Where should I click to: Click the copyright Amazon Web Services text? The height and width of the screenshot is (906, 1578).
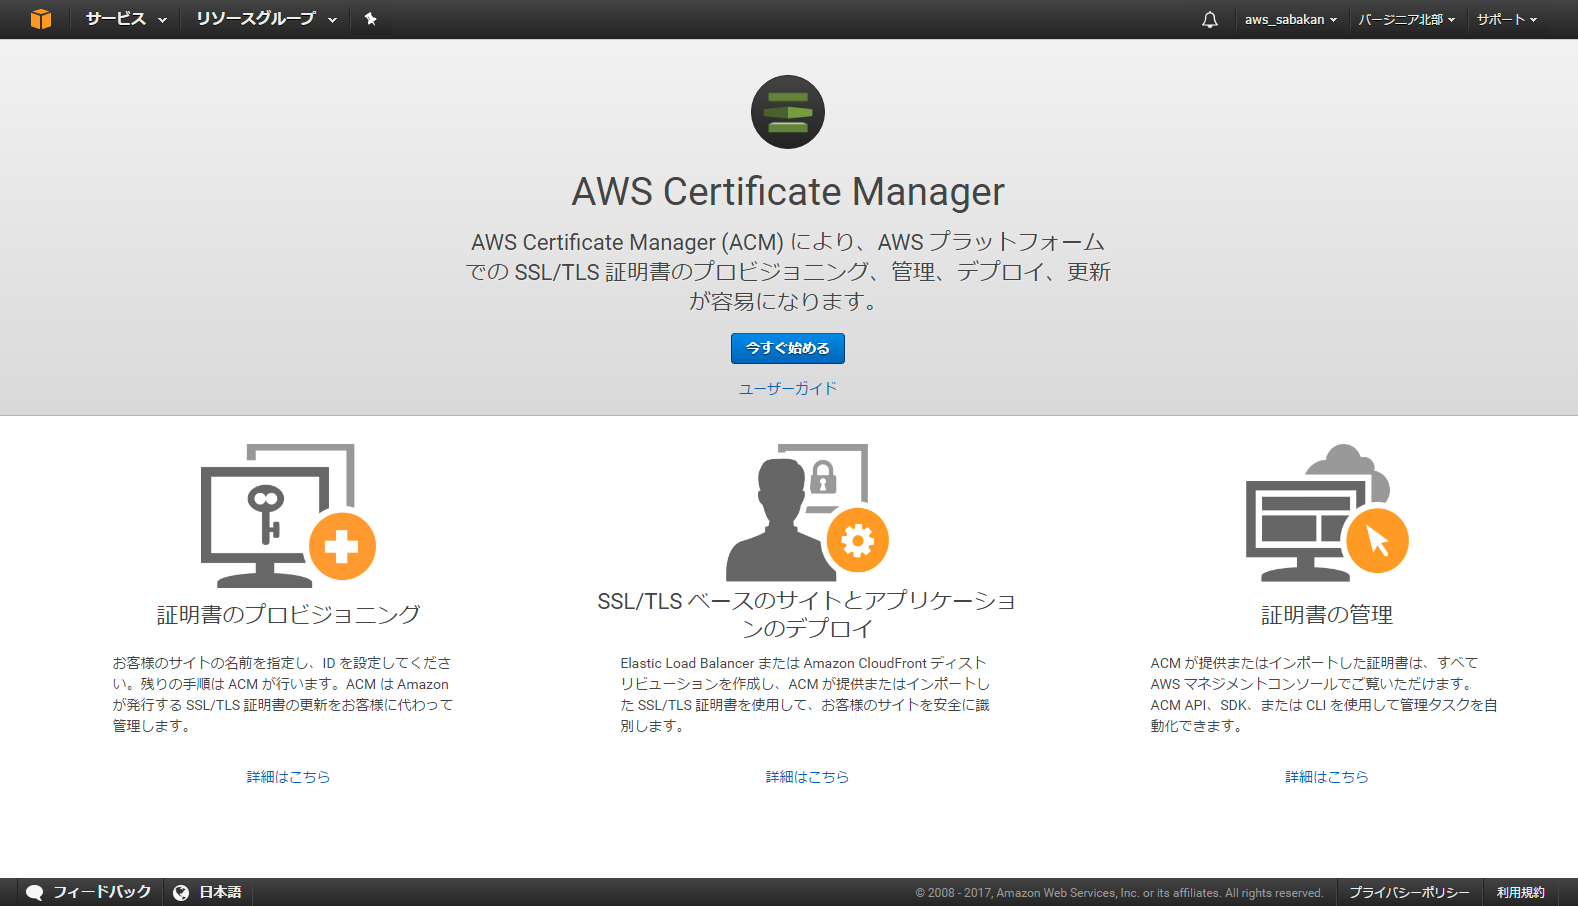[x=1119, y=893]
